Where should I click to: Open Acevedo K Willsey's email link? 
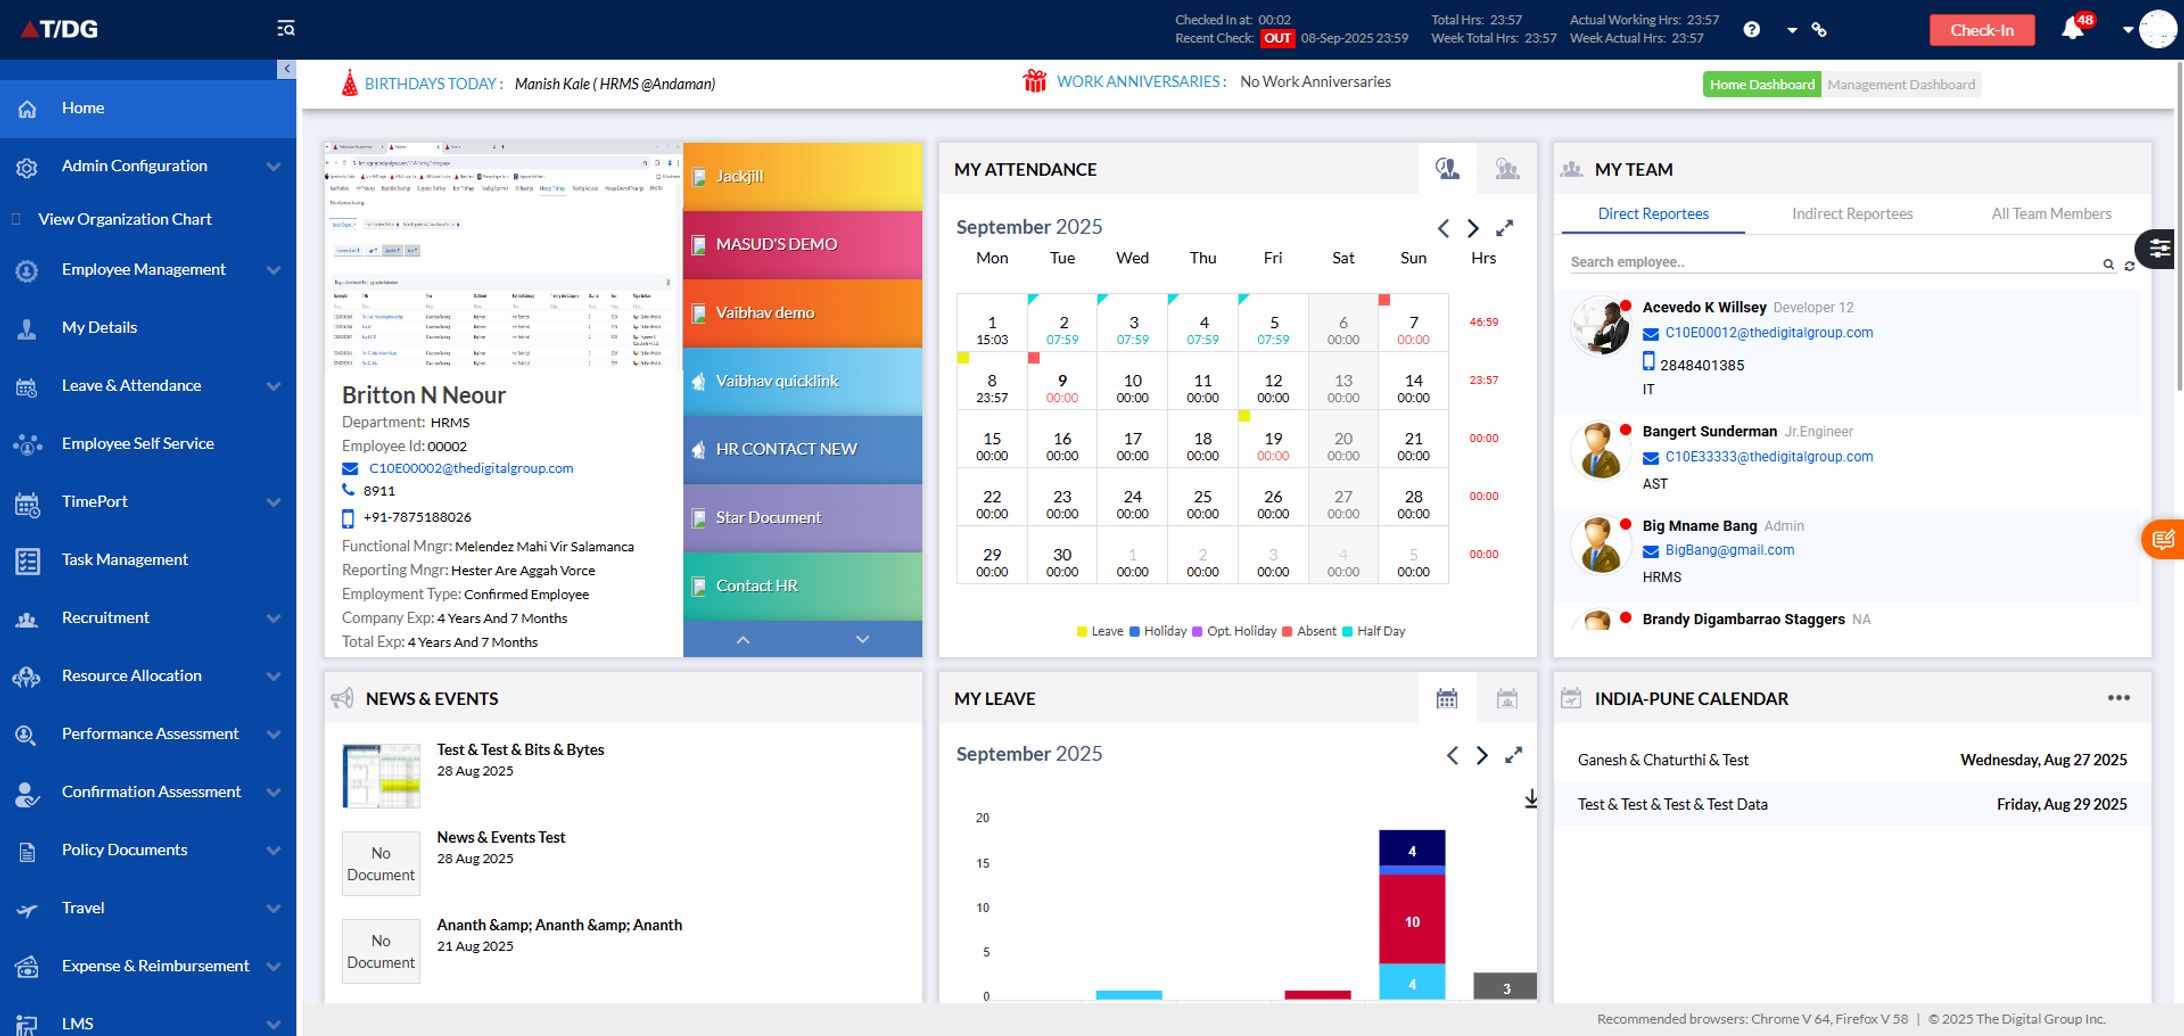1768,333
